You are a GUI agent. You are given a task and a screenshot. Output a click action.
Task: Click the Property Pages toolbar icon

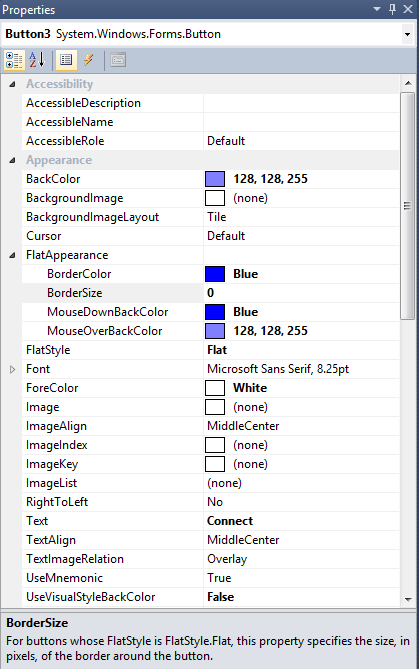118,60
